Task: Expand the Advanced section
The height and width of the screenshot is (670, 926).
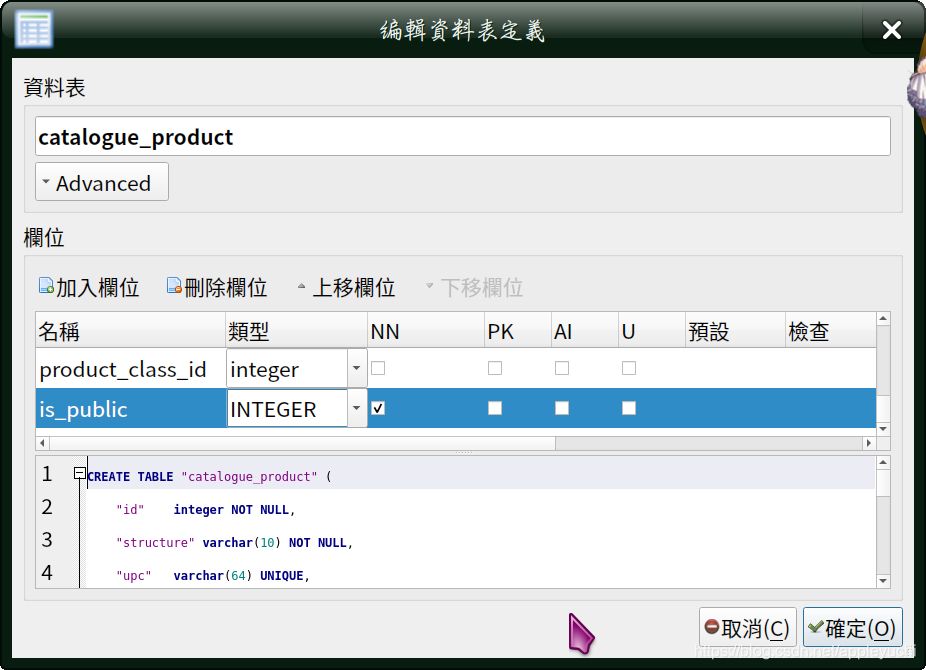Action: (x=101, y=182)
